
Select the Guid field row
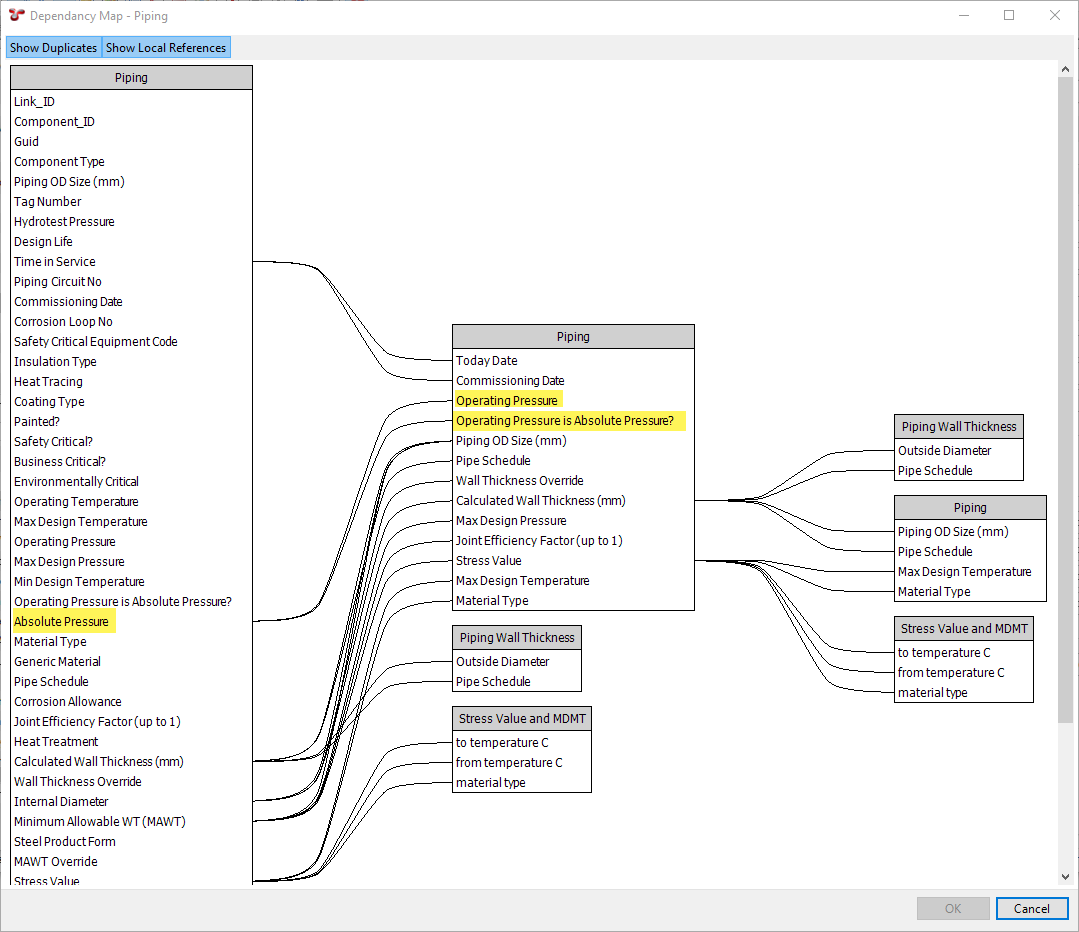click(x=26, y=142)
